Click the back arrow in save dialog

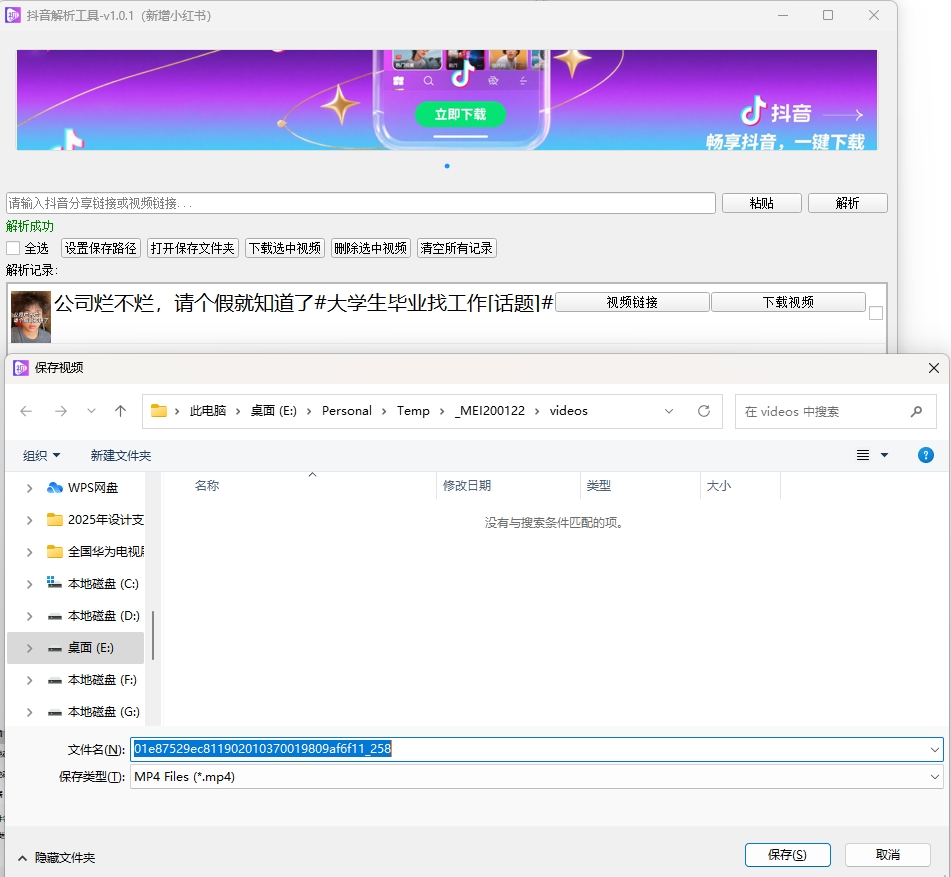coord(26,411)
